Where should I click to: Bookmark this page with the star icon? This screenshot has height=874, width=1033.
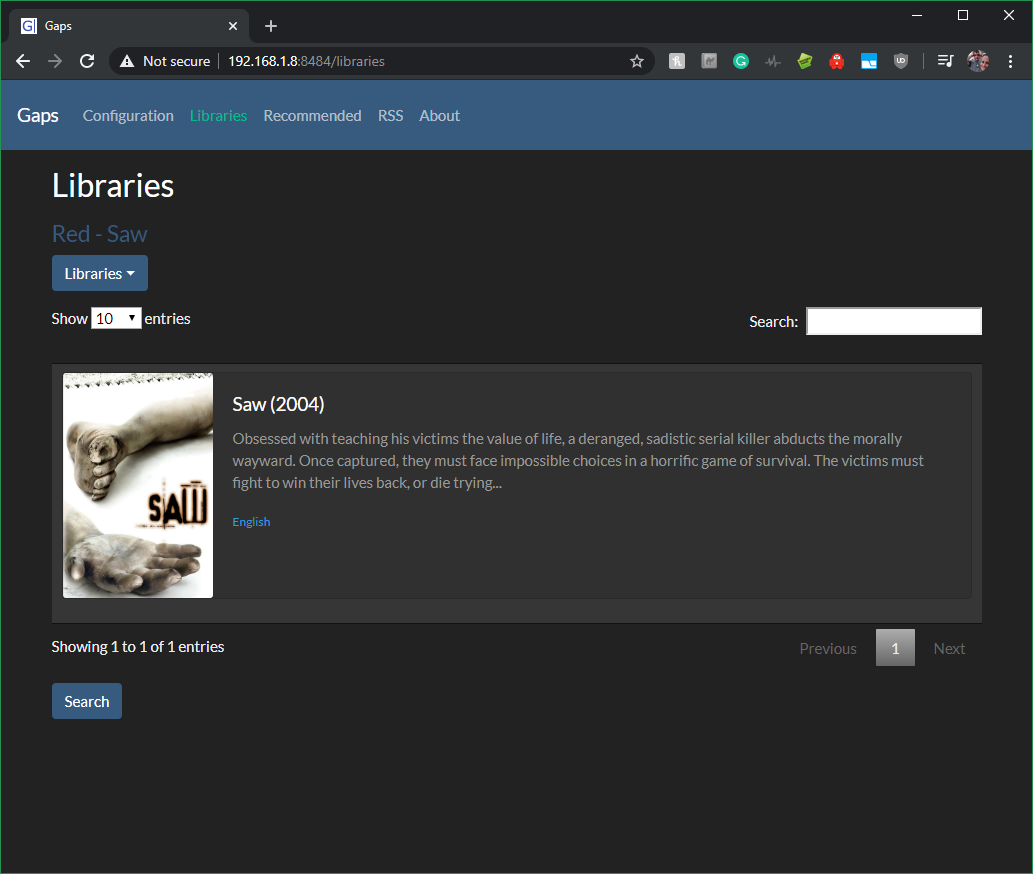coord(636,61)
